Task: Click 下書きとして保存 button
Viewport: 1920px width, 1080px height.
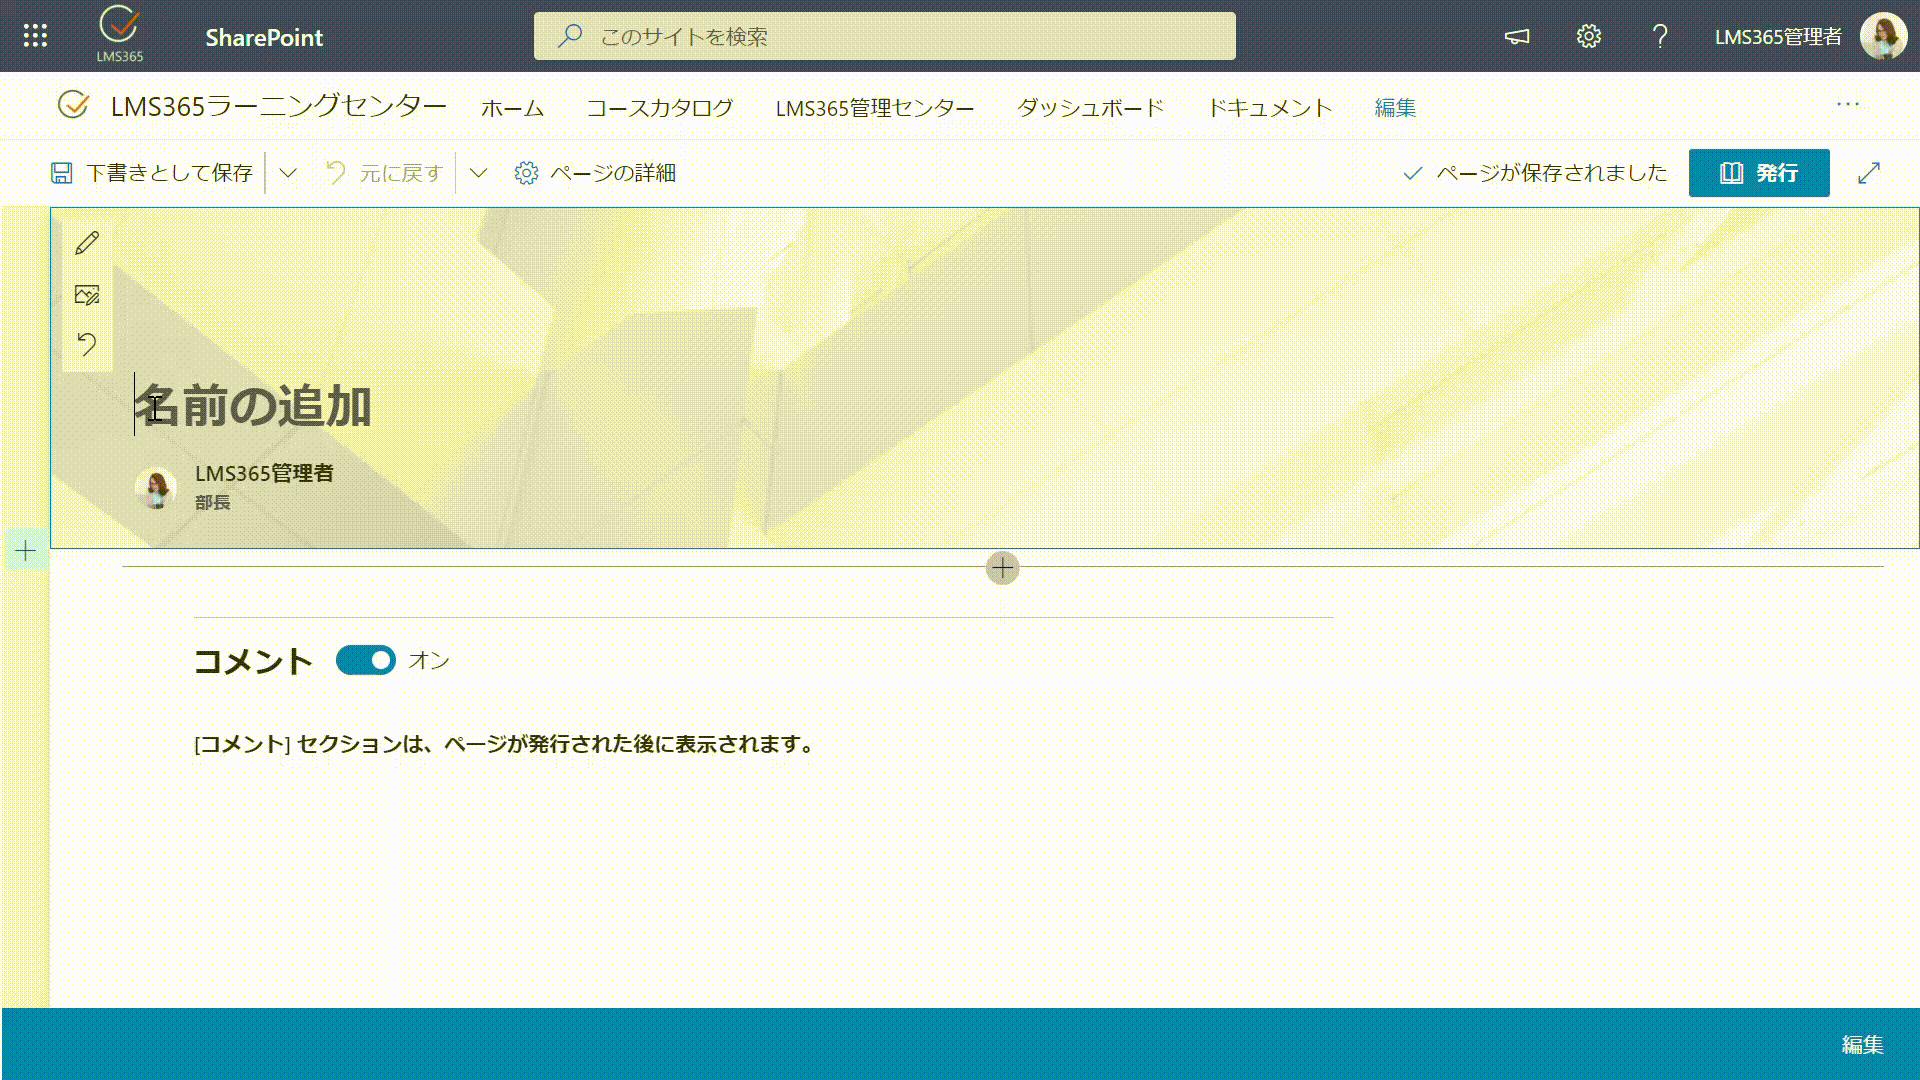Action: [152, 173]
